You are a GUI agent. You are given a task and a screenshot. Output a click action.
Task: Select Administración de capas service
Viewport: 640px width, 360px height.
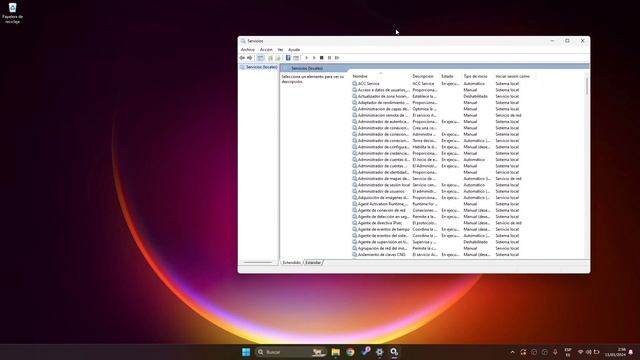point(383,109)
